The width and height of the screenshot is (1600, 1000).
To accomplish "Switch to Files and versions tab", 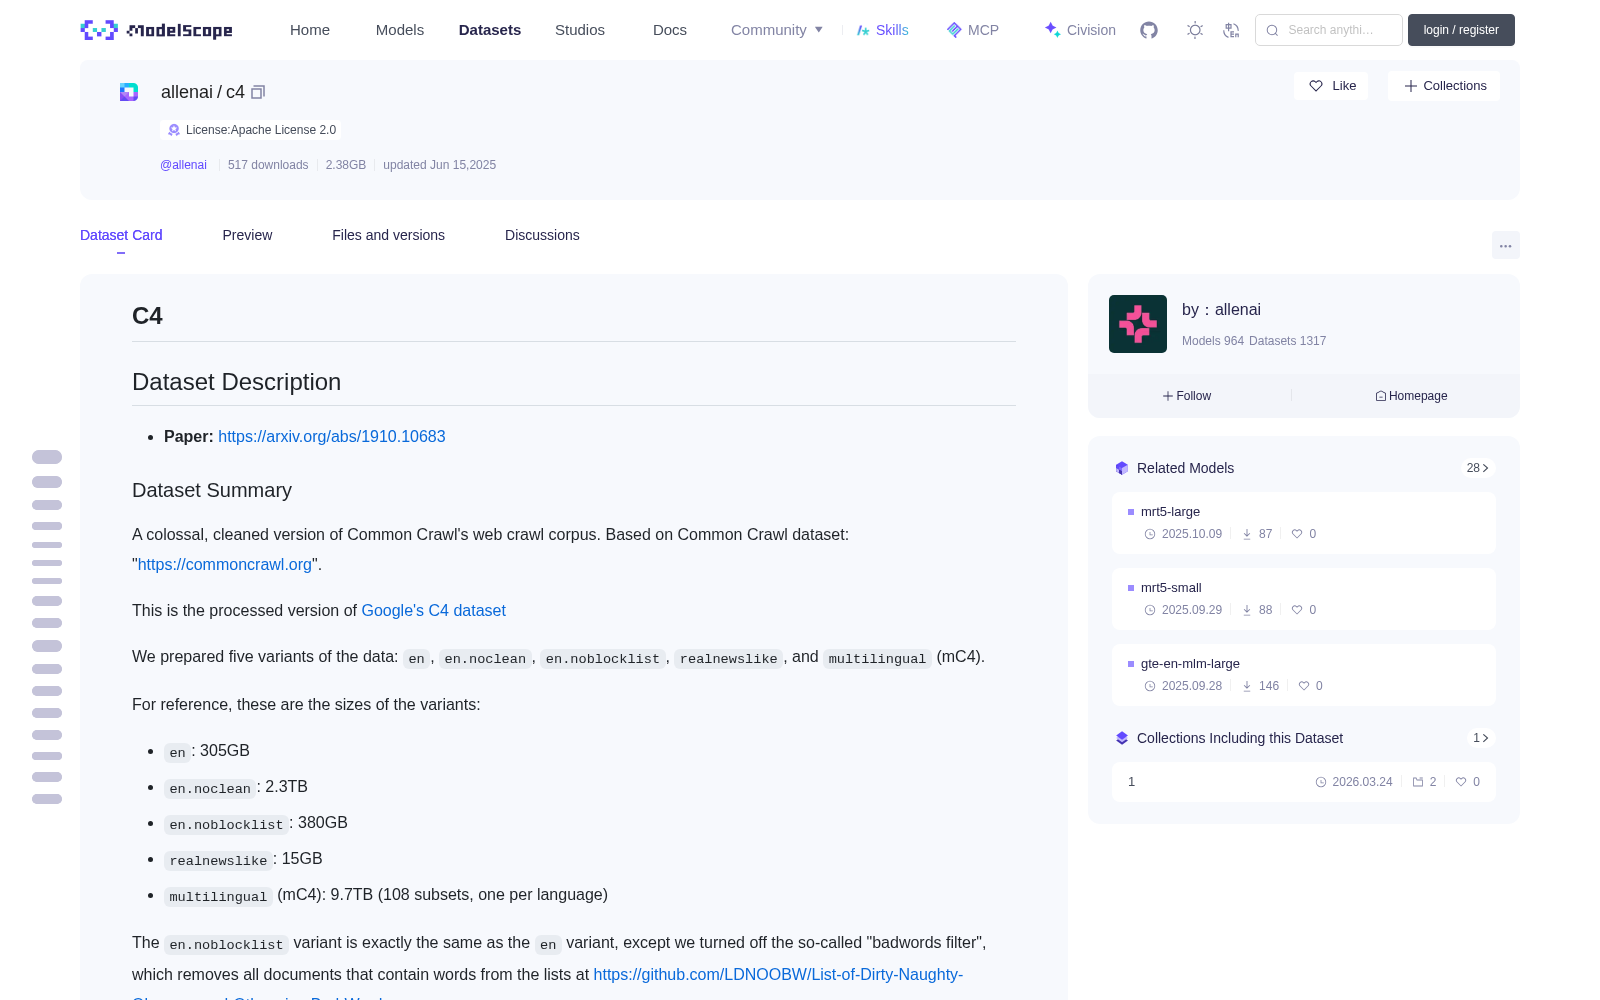I will 388,235.
